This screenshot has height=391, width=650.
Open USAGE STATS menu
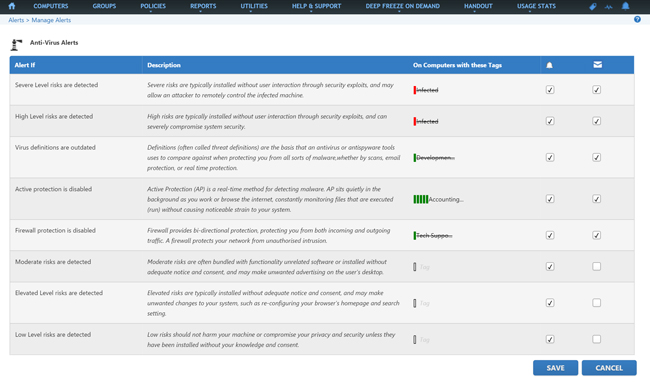coord(536,6)
